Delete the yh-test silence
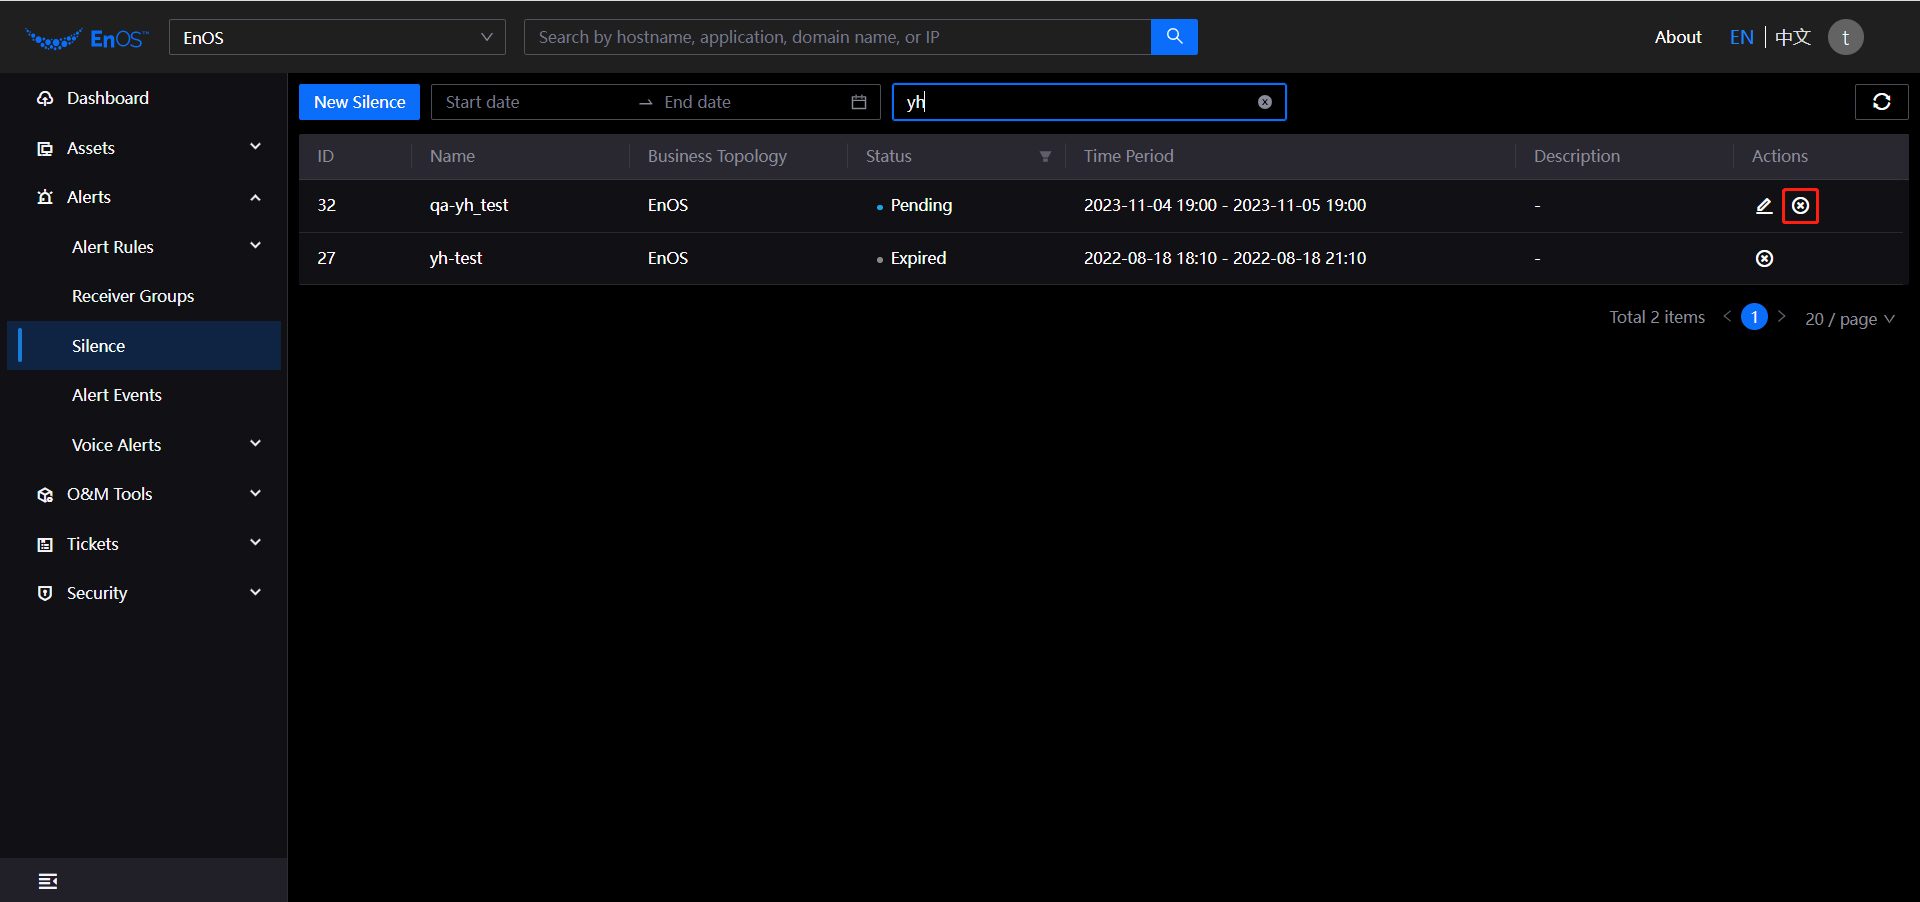This screenshot has width=1920, height=902. click(1764, 258)
